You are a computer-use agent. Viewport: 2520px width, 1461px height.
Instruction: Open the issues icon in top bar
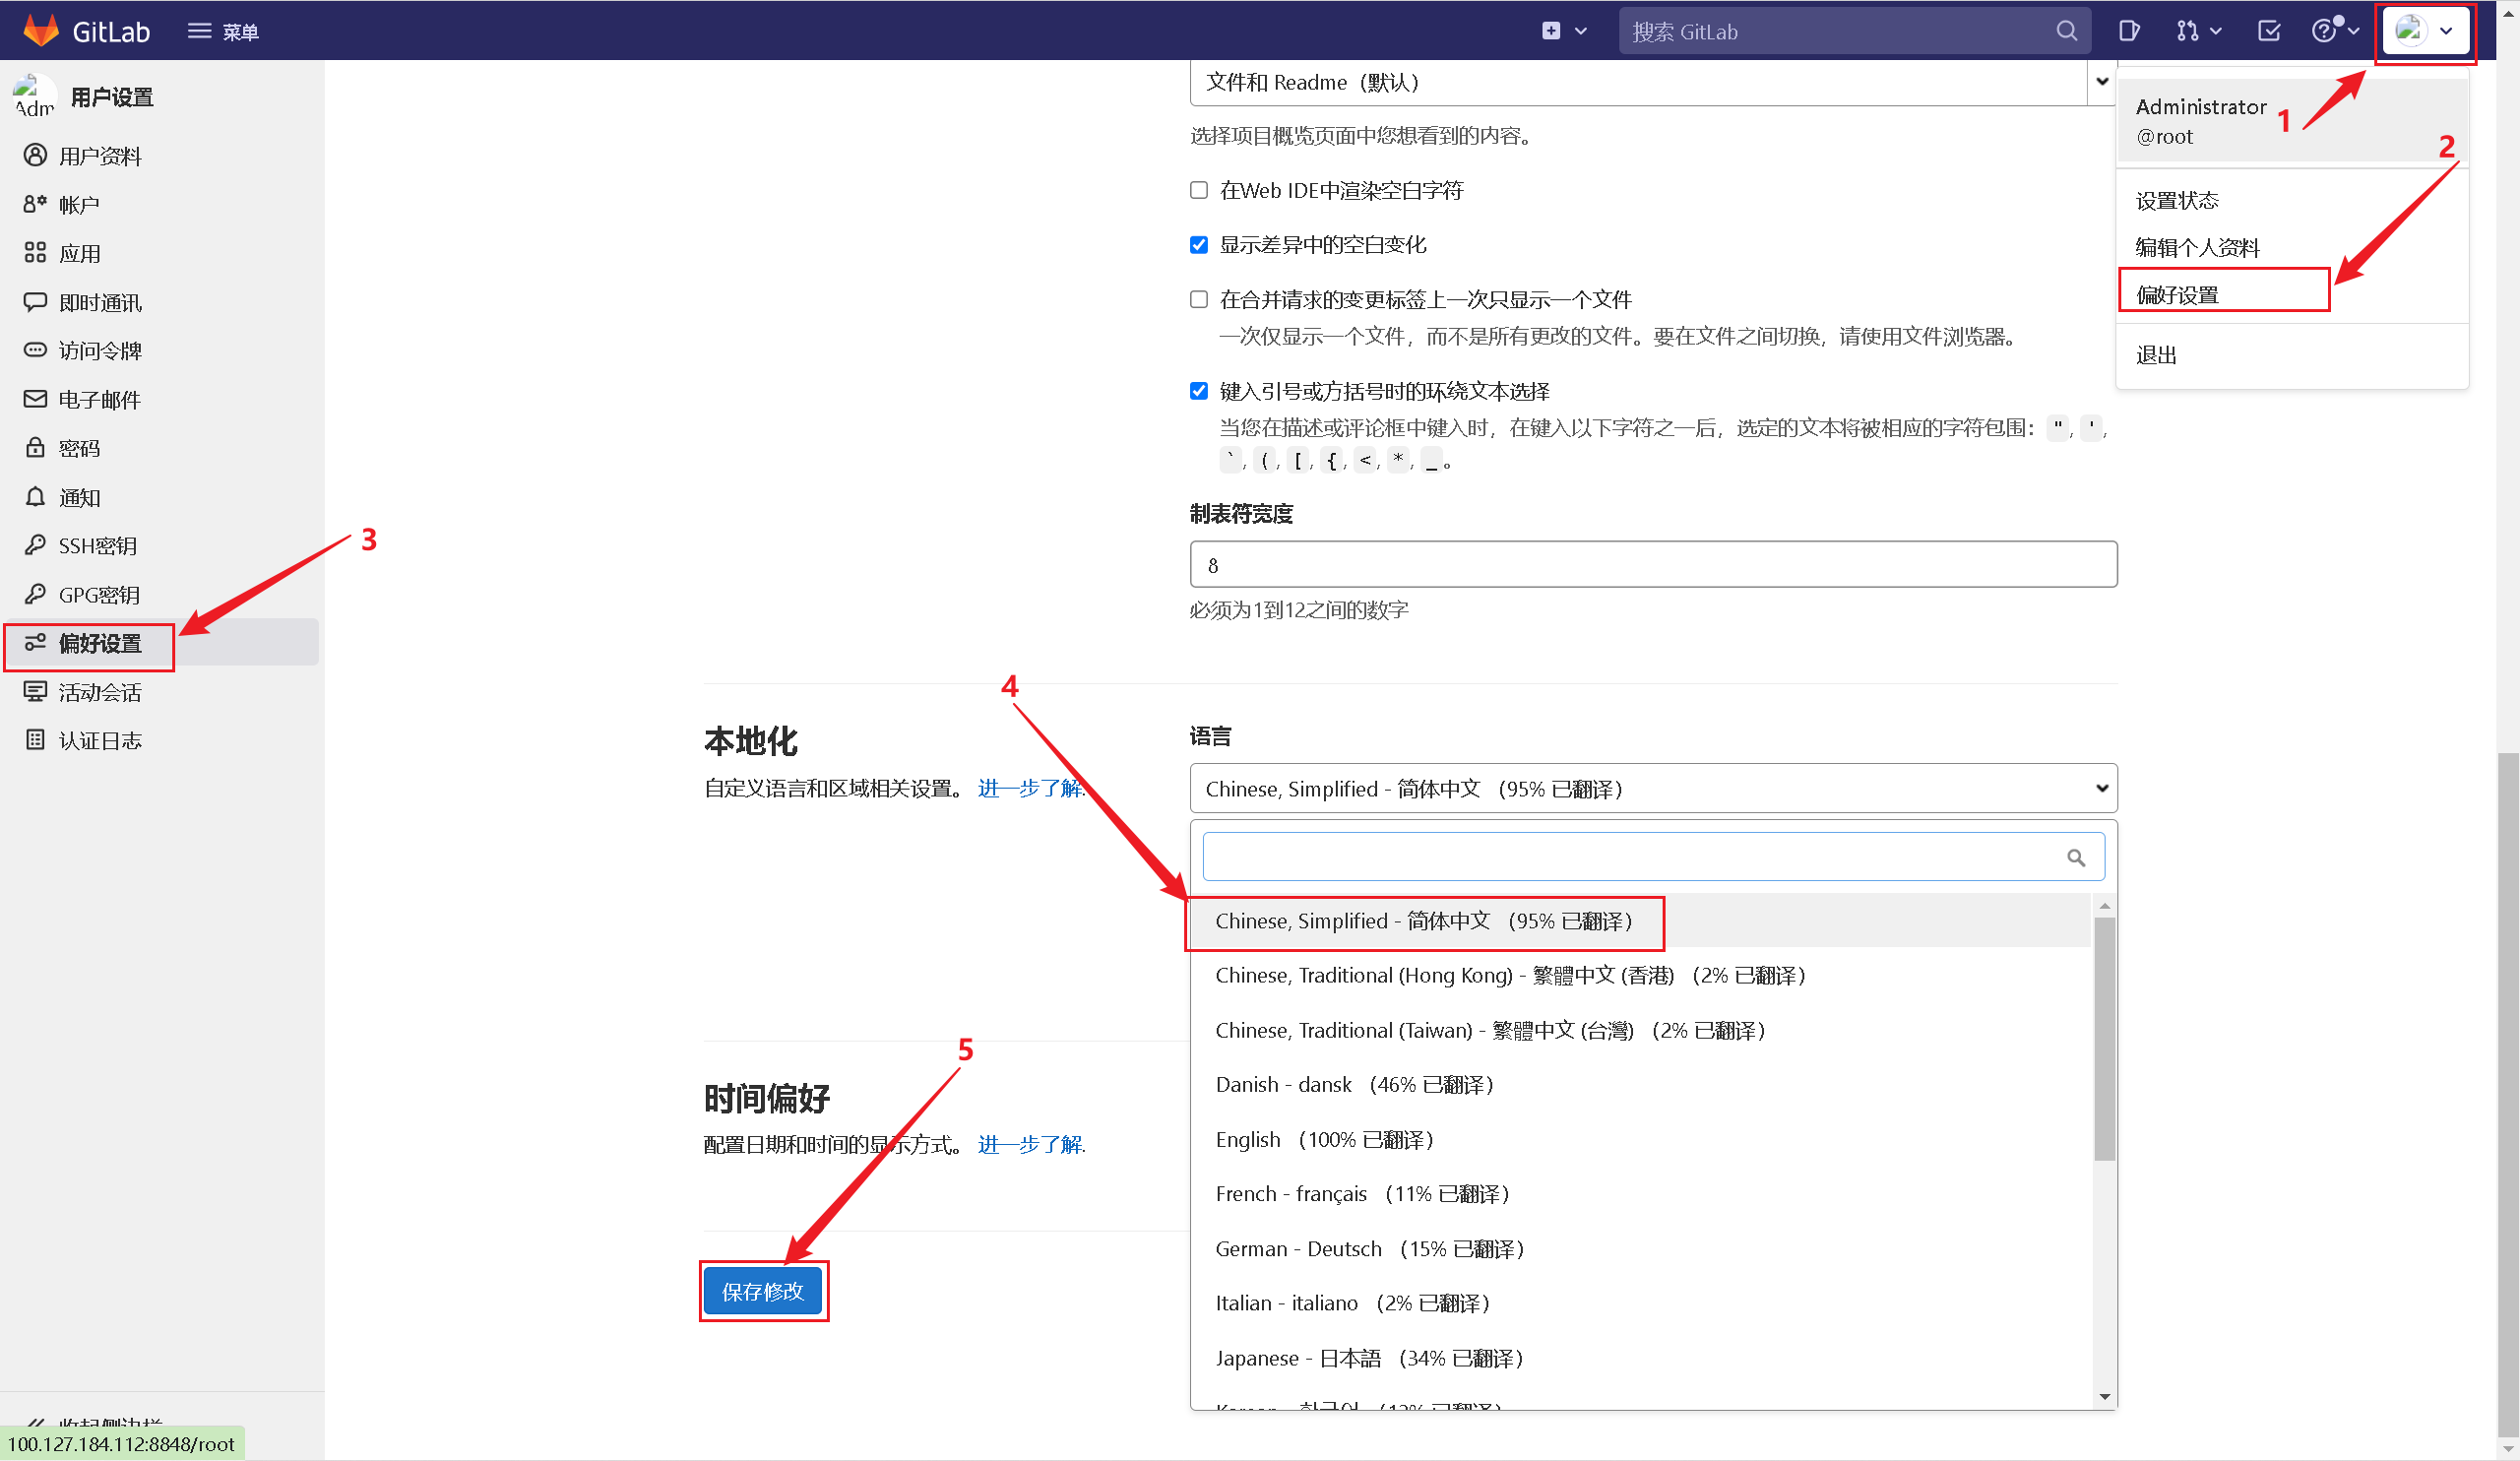point(2129,31)
